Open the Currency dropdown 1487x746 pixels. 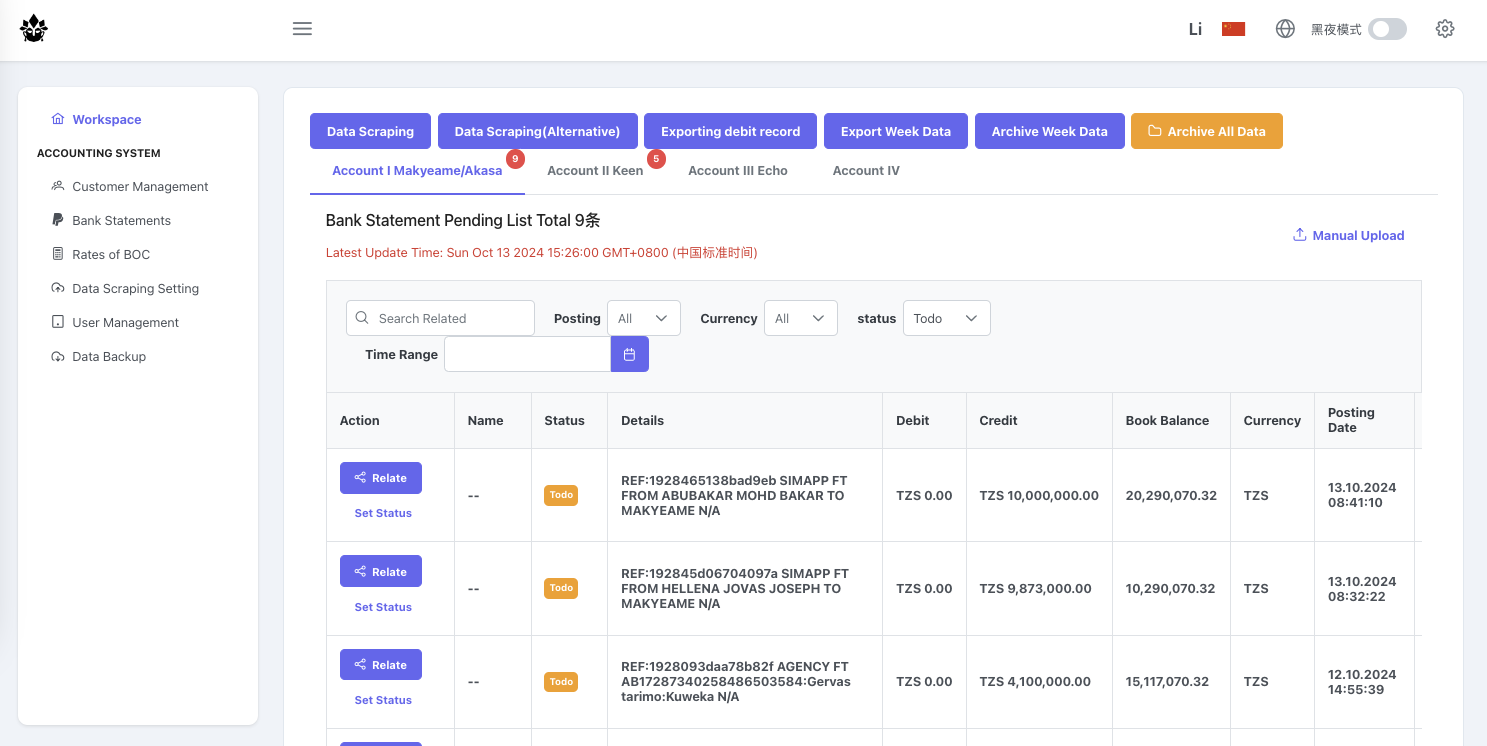tap(801, 318)
